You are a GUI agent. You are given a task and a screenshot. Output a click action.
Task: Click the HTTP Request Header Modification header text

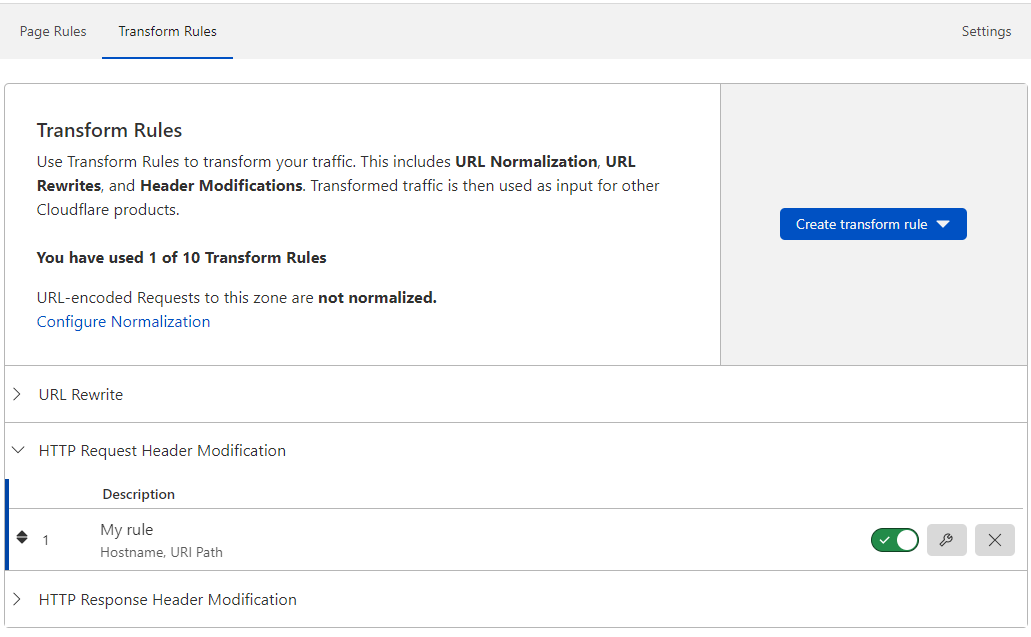[x=161, y=450]
